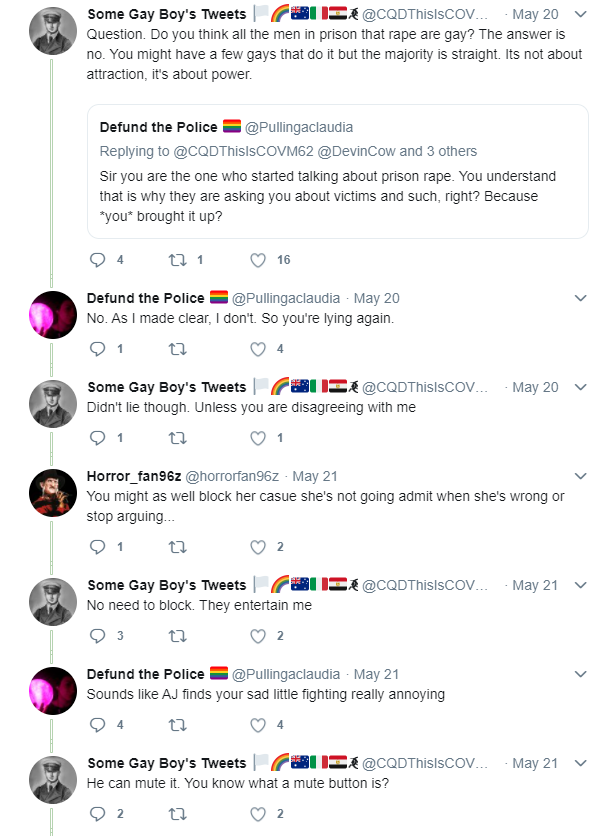Retweet the tweet with 1 retweet

[x=178, y=260]
